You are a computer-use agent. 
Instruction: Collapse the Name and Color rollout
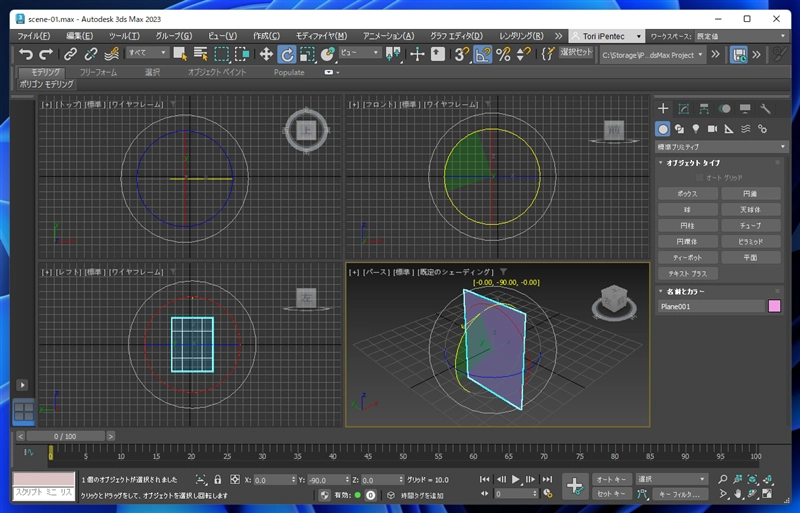point(660,291)
